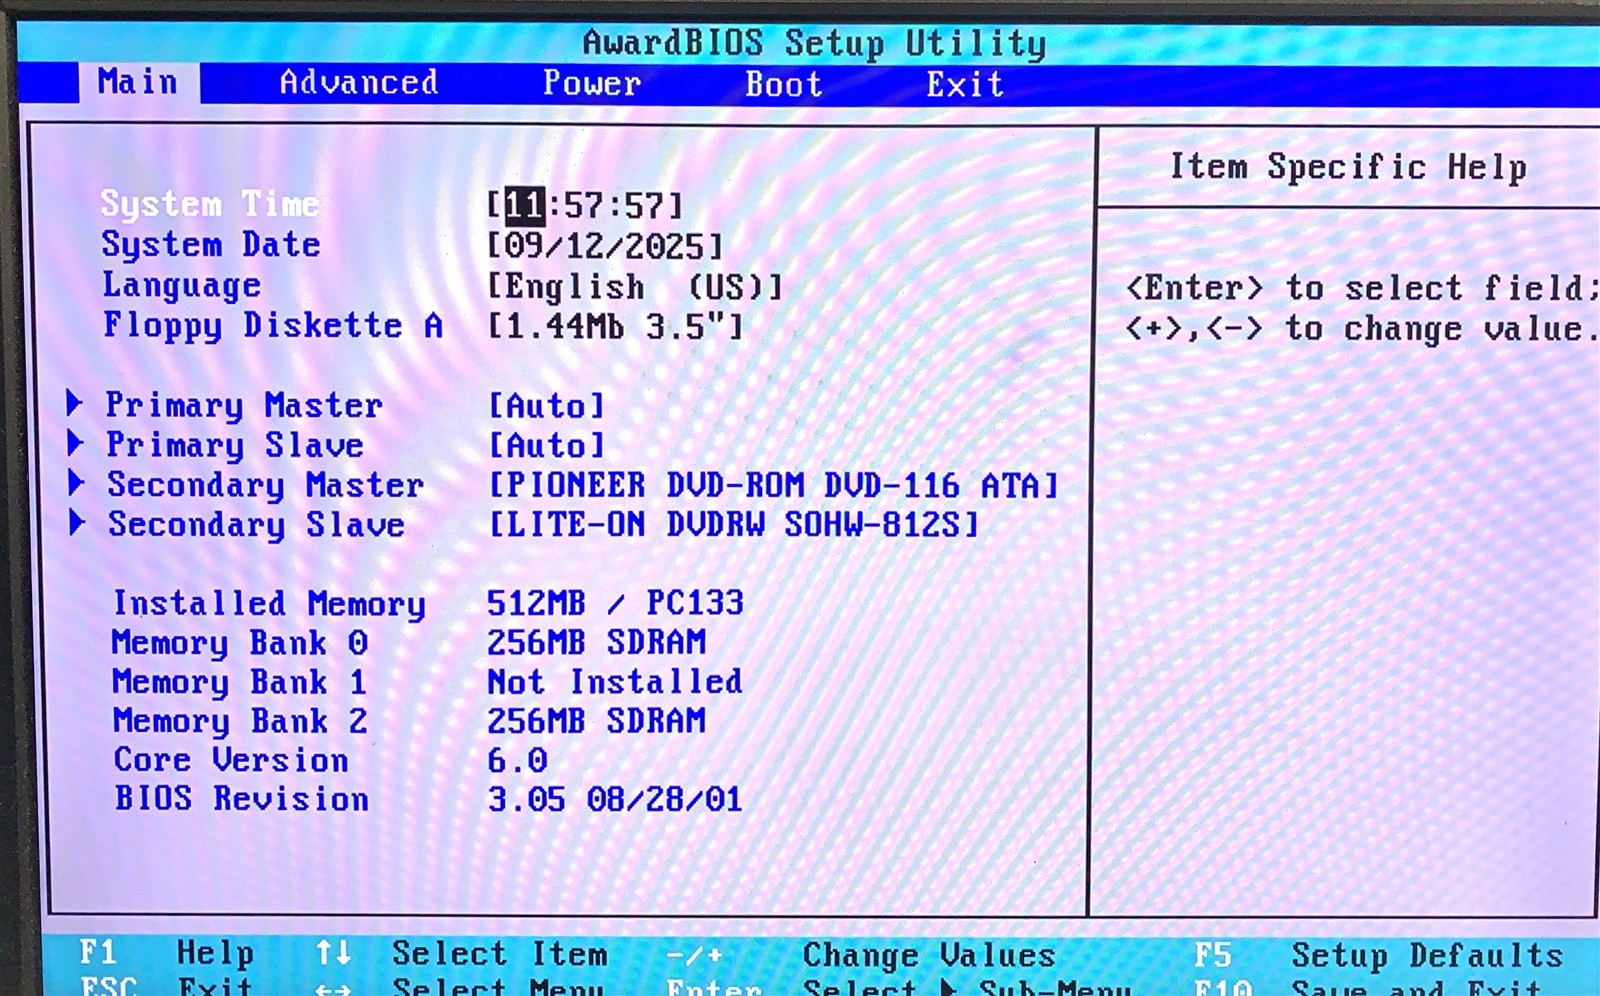Click the Not Installed value

tap(615, 681)
